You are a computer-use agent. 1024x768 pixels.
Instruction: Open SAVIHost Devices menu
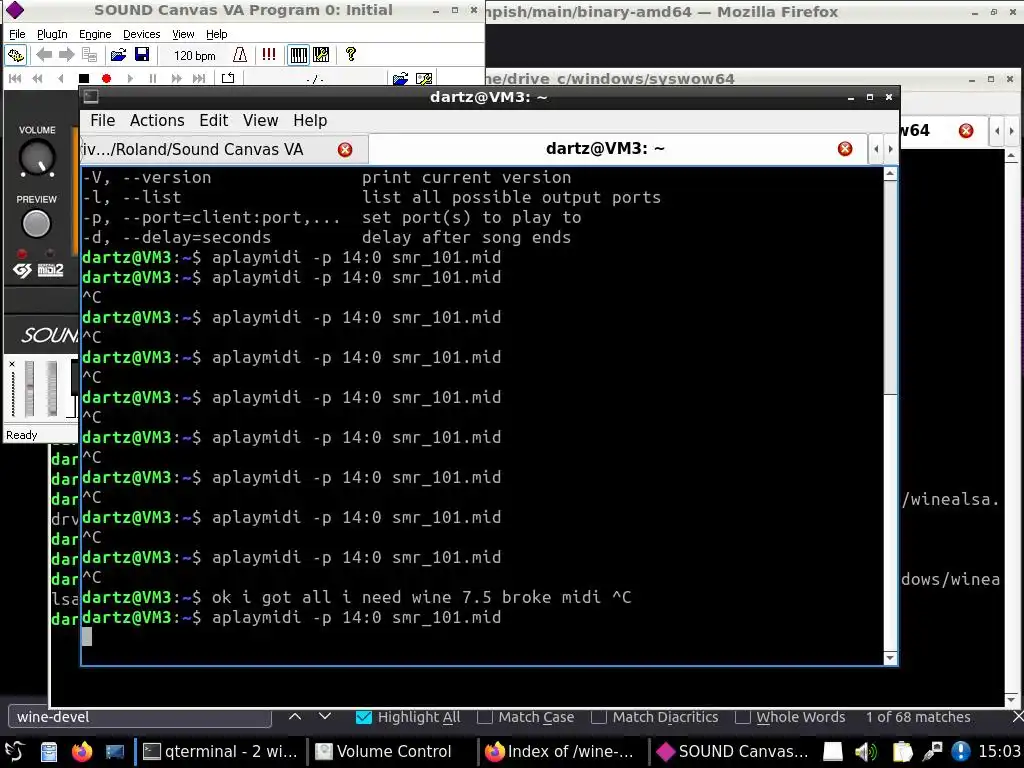pyautogui.click(x=141, y=34)
